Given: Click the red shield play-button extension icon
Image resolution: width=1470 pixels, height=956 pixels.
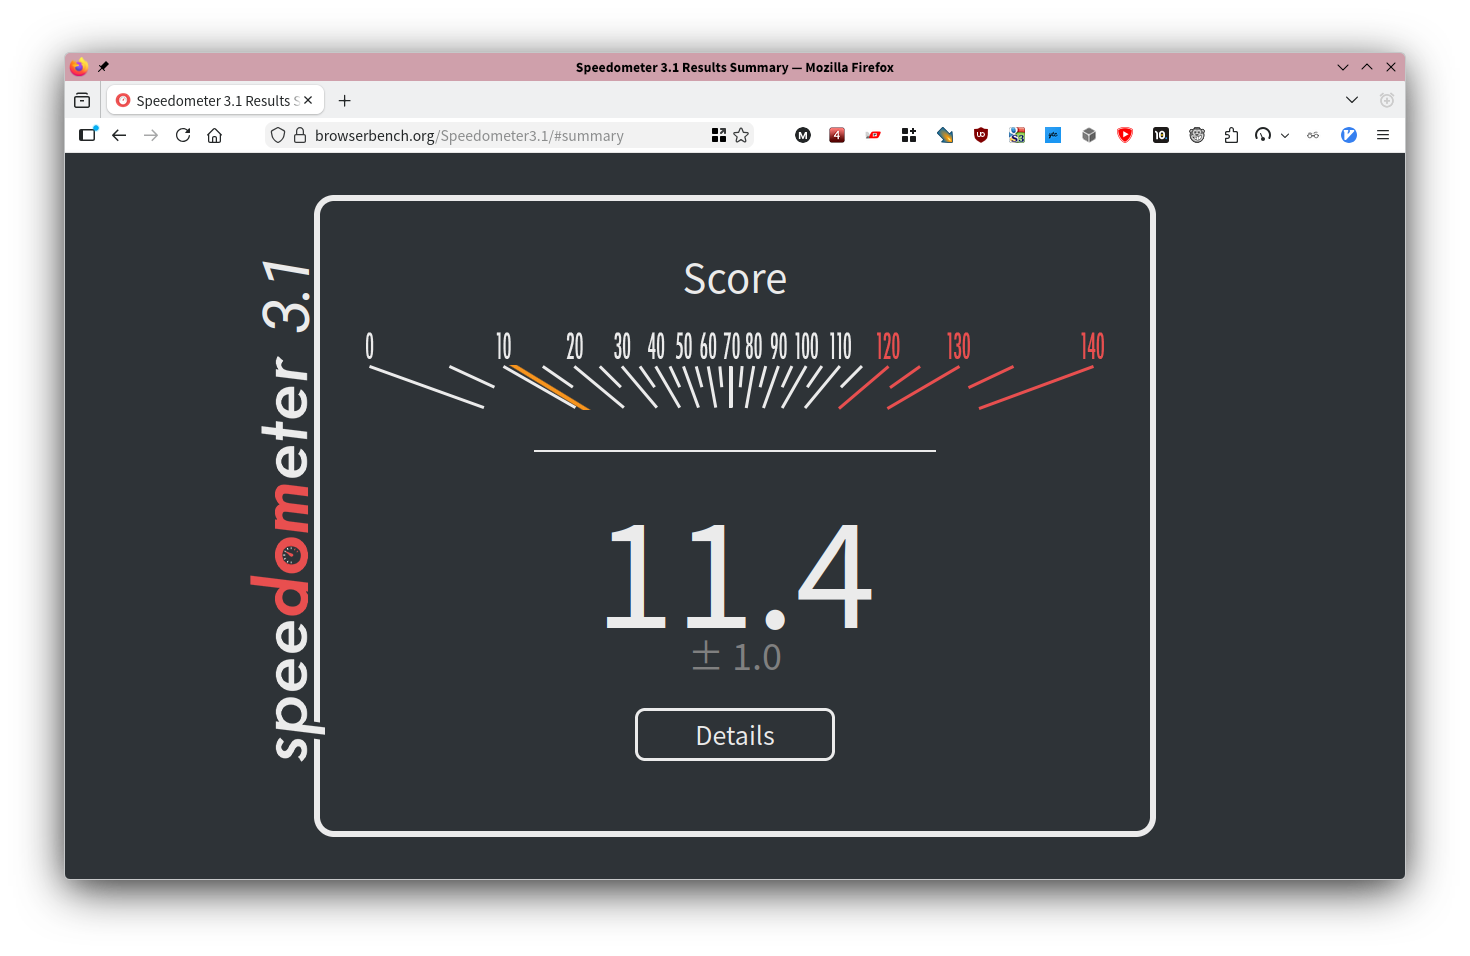Looking at the screenshot, I should pos(1125,135).
